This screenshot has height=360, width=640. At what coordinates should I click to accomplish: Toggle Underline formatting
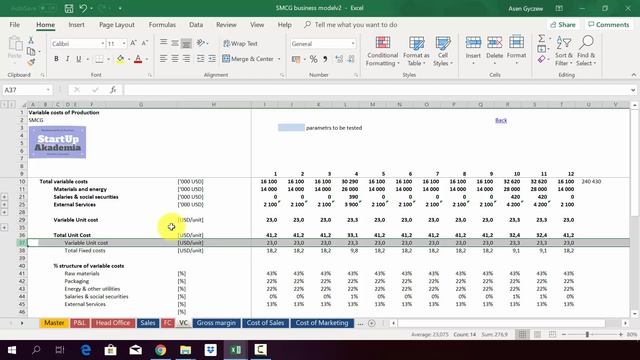pos(79,59)
